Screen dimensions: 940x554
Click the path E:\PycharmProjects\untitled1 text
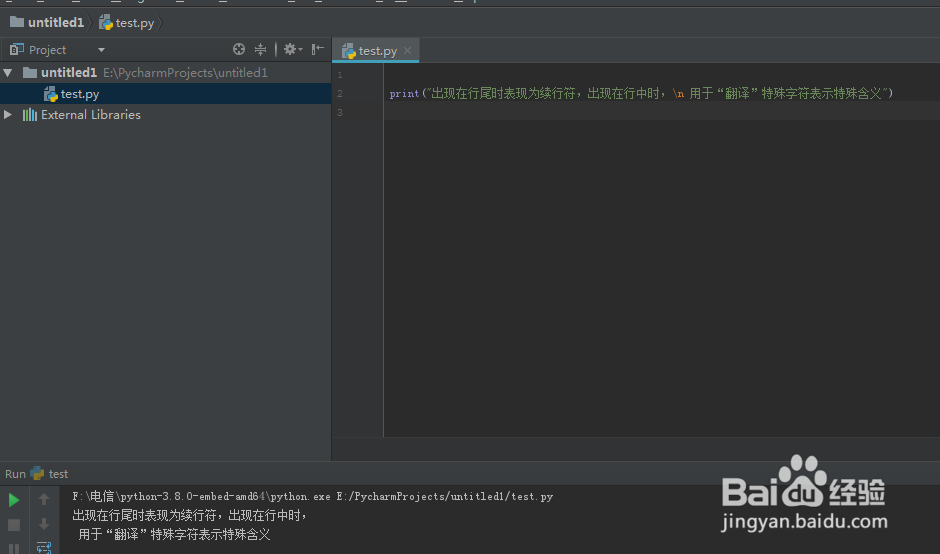[x=185, y=73]
